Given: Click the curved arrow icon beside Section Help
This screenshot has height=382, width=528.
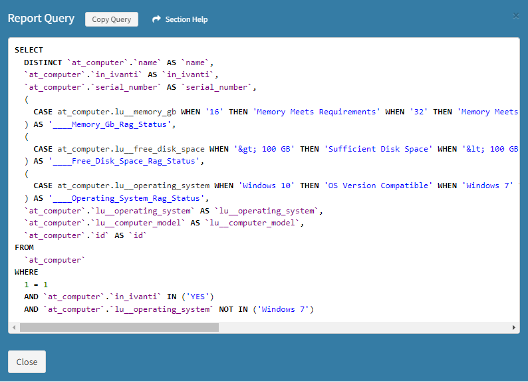Looking at the screenshot, I should [x=156, y=19].
